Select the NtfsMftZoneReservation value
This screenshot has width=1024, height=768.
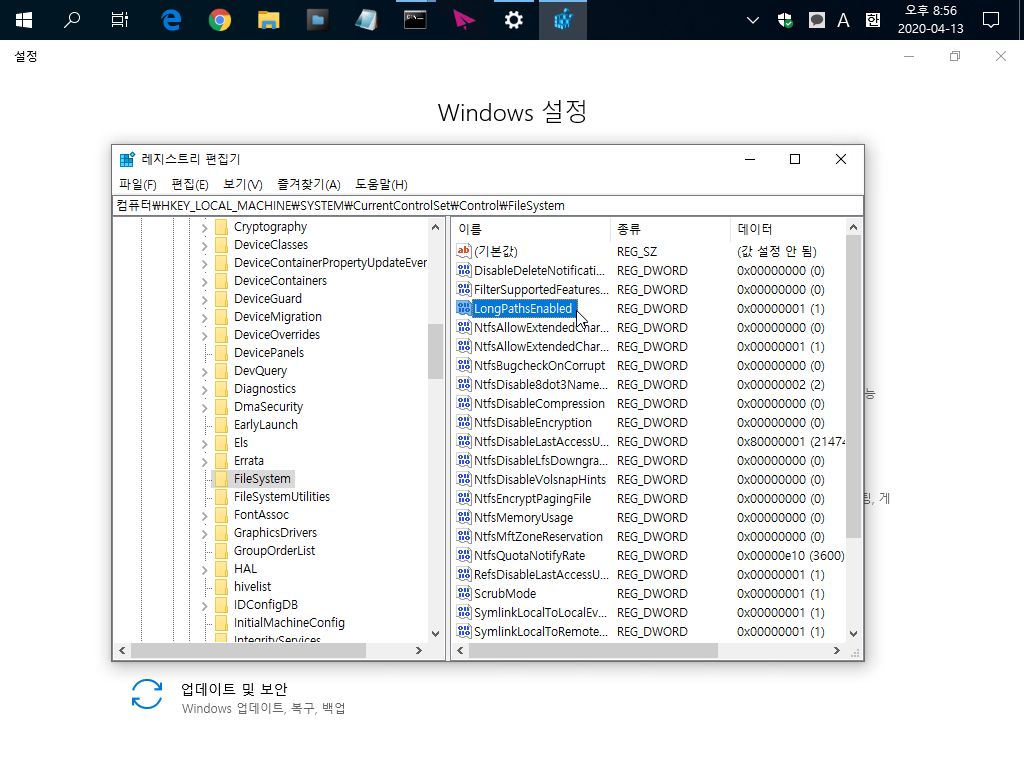[x=538, y=536]
